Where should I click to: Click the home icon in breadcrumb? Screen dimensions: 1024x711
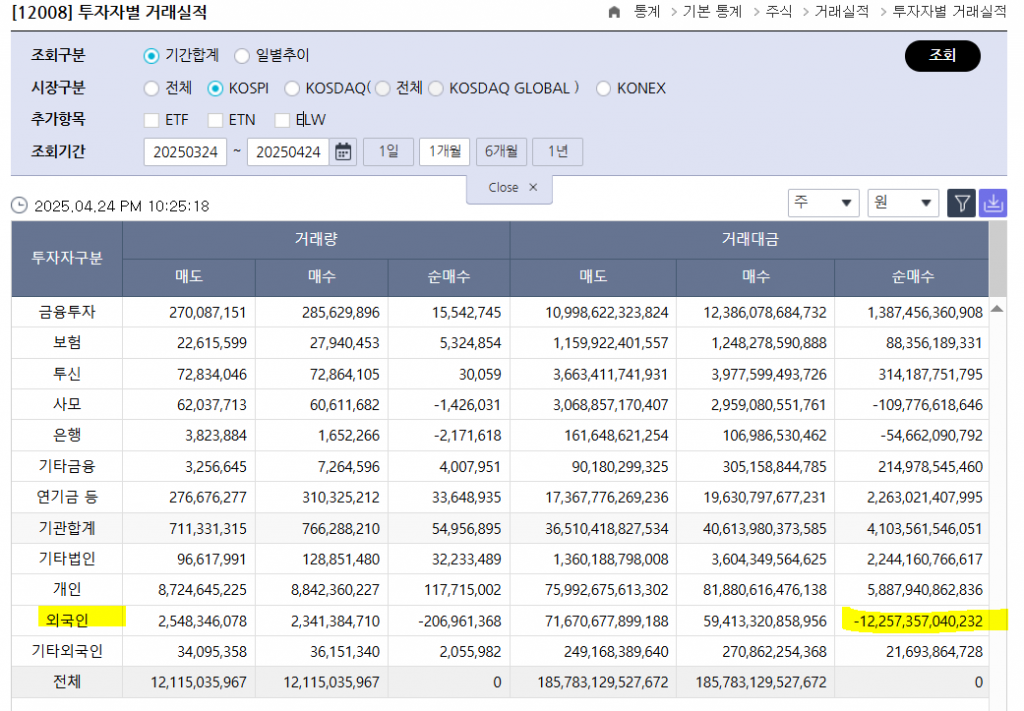[614, 12]
